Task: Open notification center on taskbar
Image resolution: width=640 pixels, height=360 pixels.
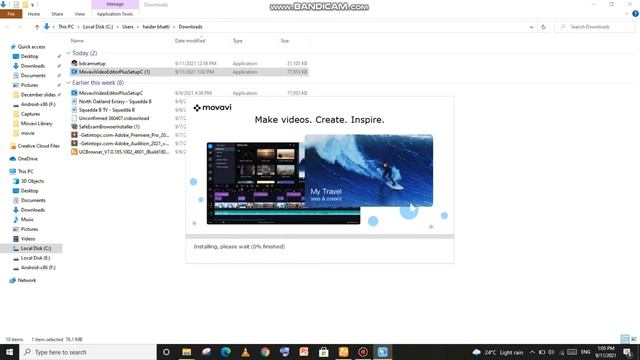Action: [628, 352]
